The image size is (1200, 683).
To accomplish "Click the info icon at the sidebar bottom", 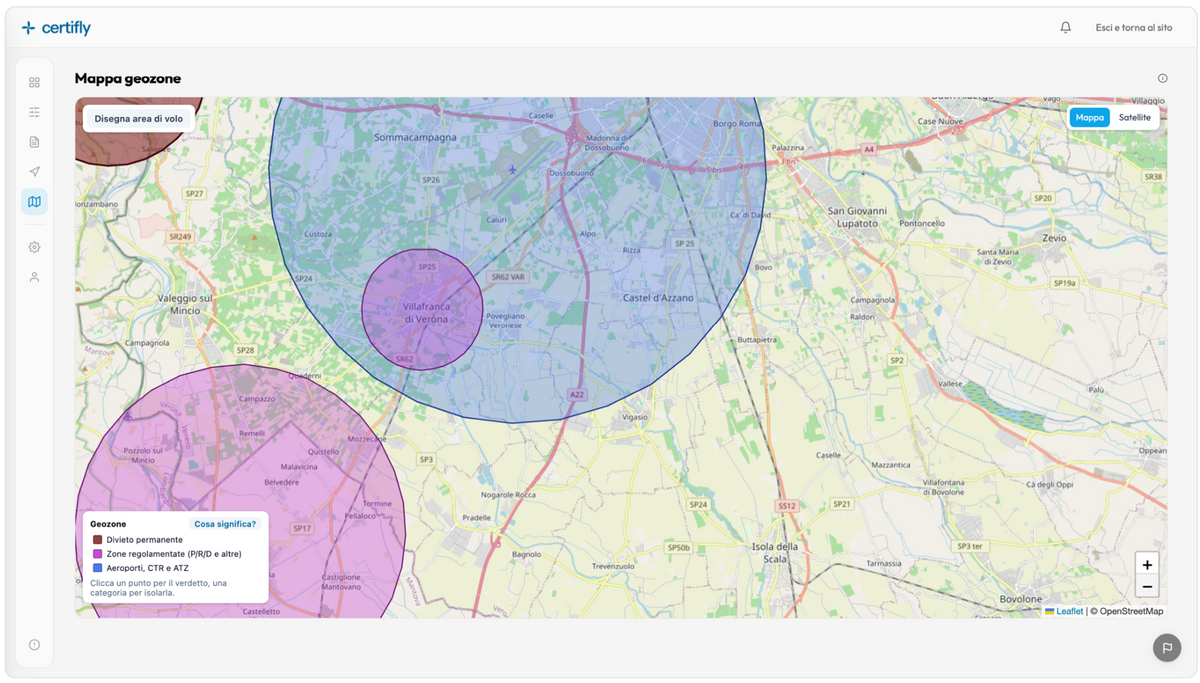I will [34, 645].
